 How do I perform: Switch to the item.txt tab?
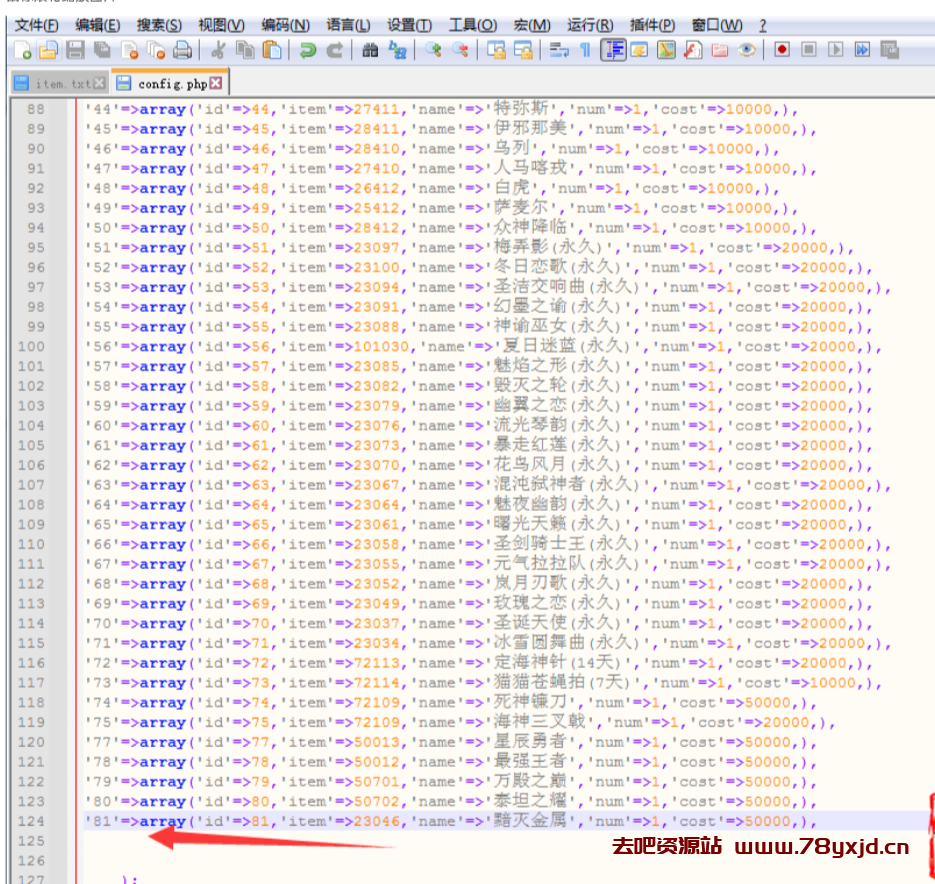pos(59,84)
